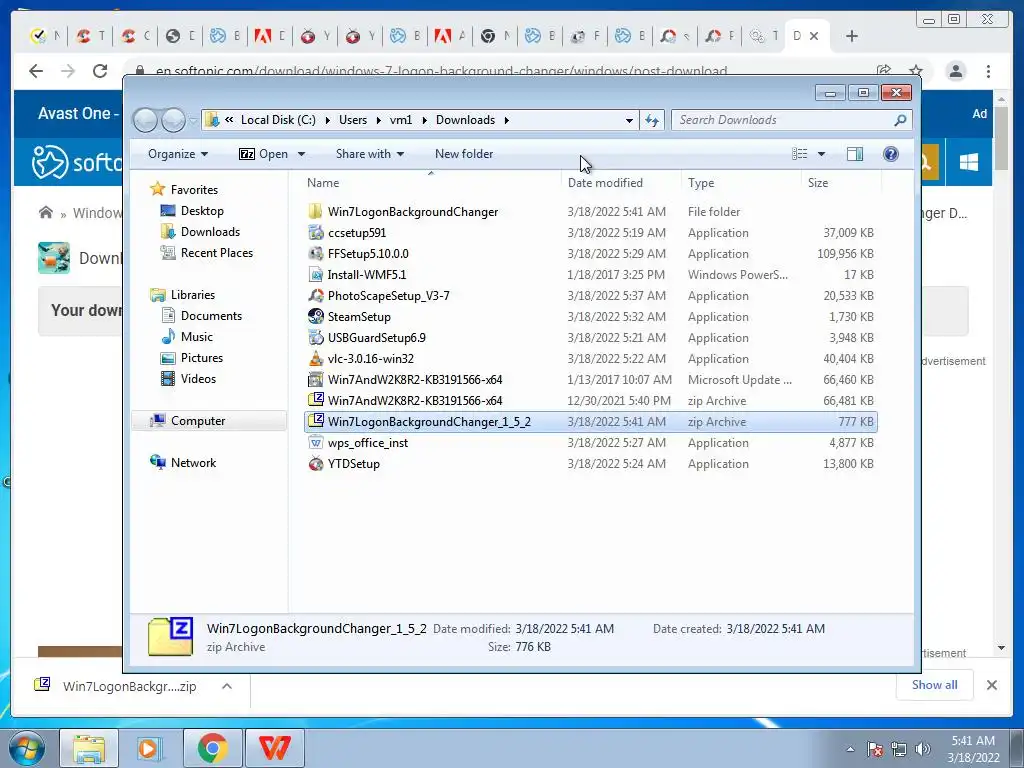1024x768 pixels.
Task: Expand the address bar history dropdown
Action: point(629,120)
